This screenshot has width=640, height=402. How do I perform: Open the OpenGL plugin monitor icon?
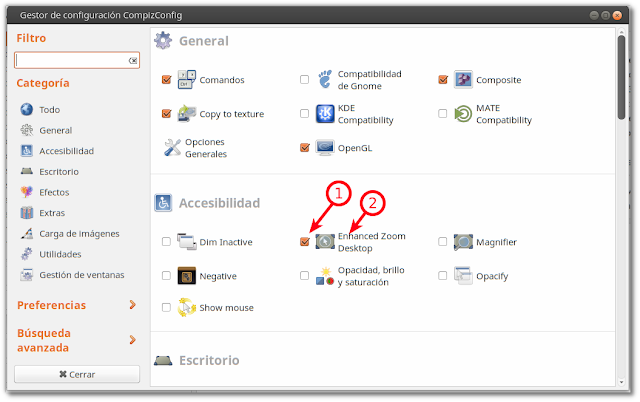(x=325, y=148)
